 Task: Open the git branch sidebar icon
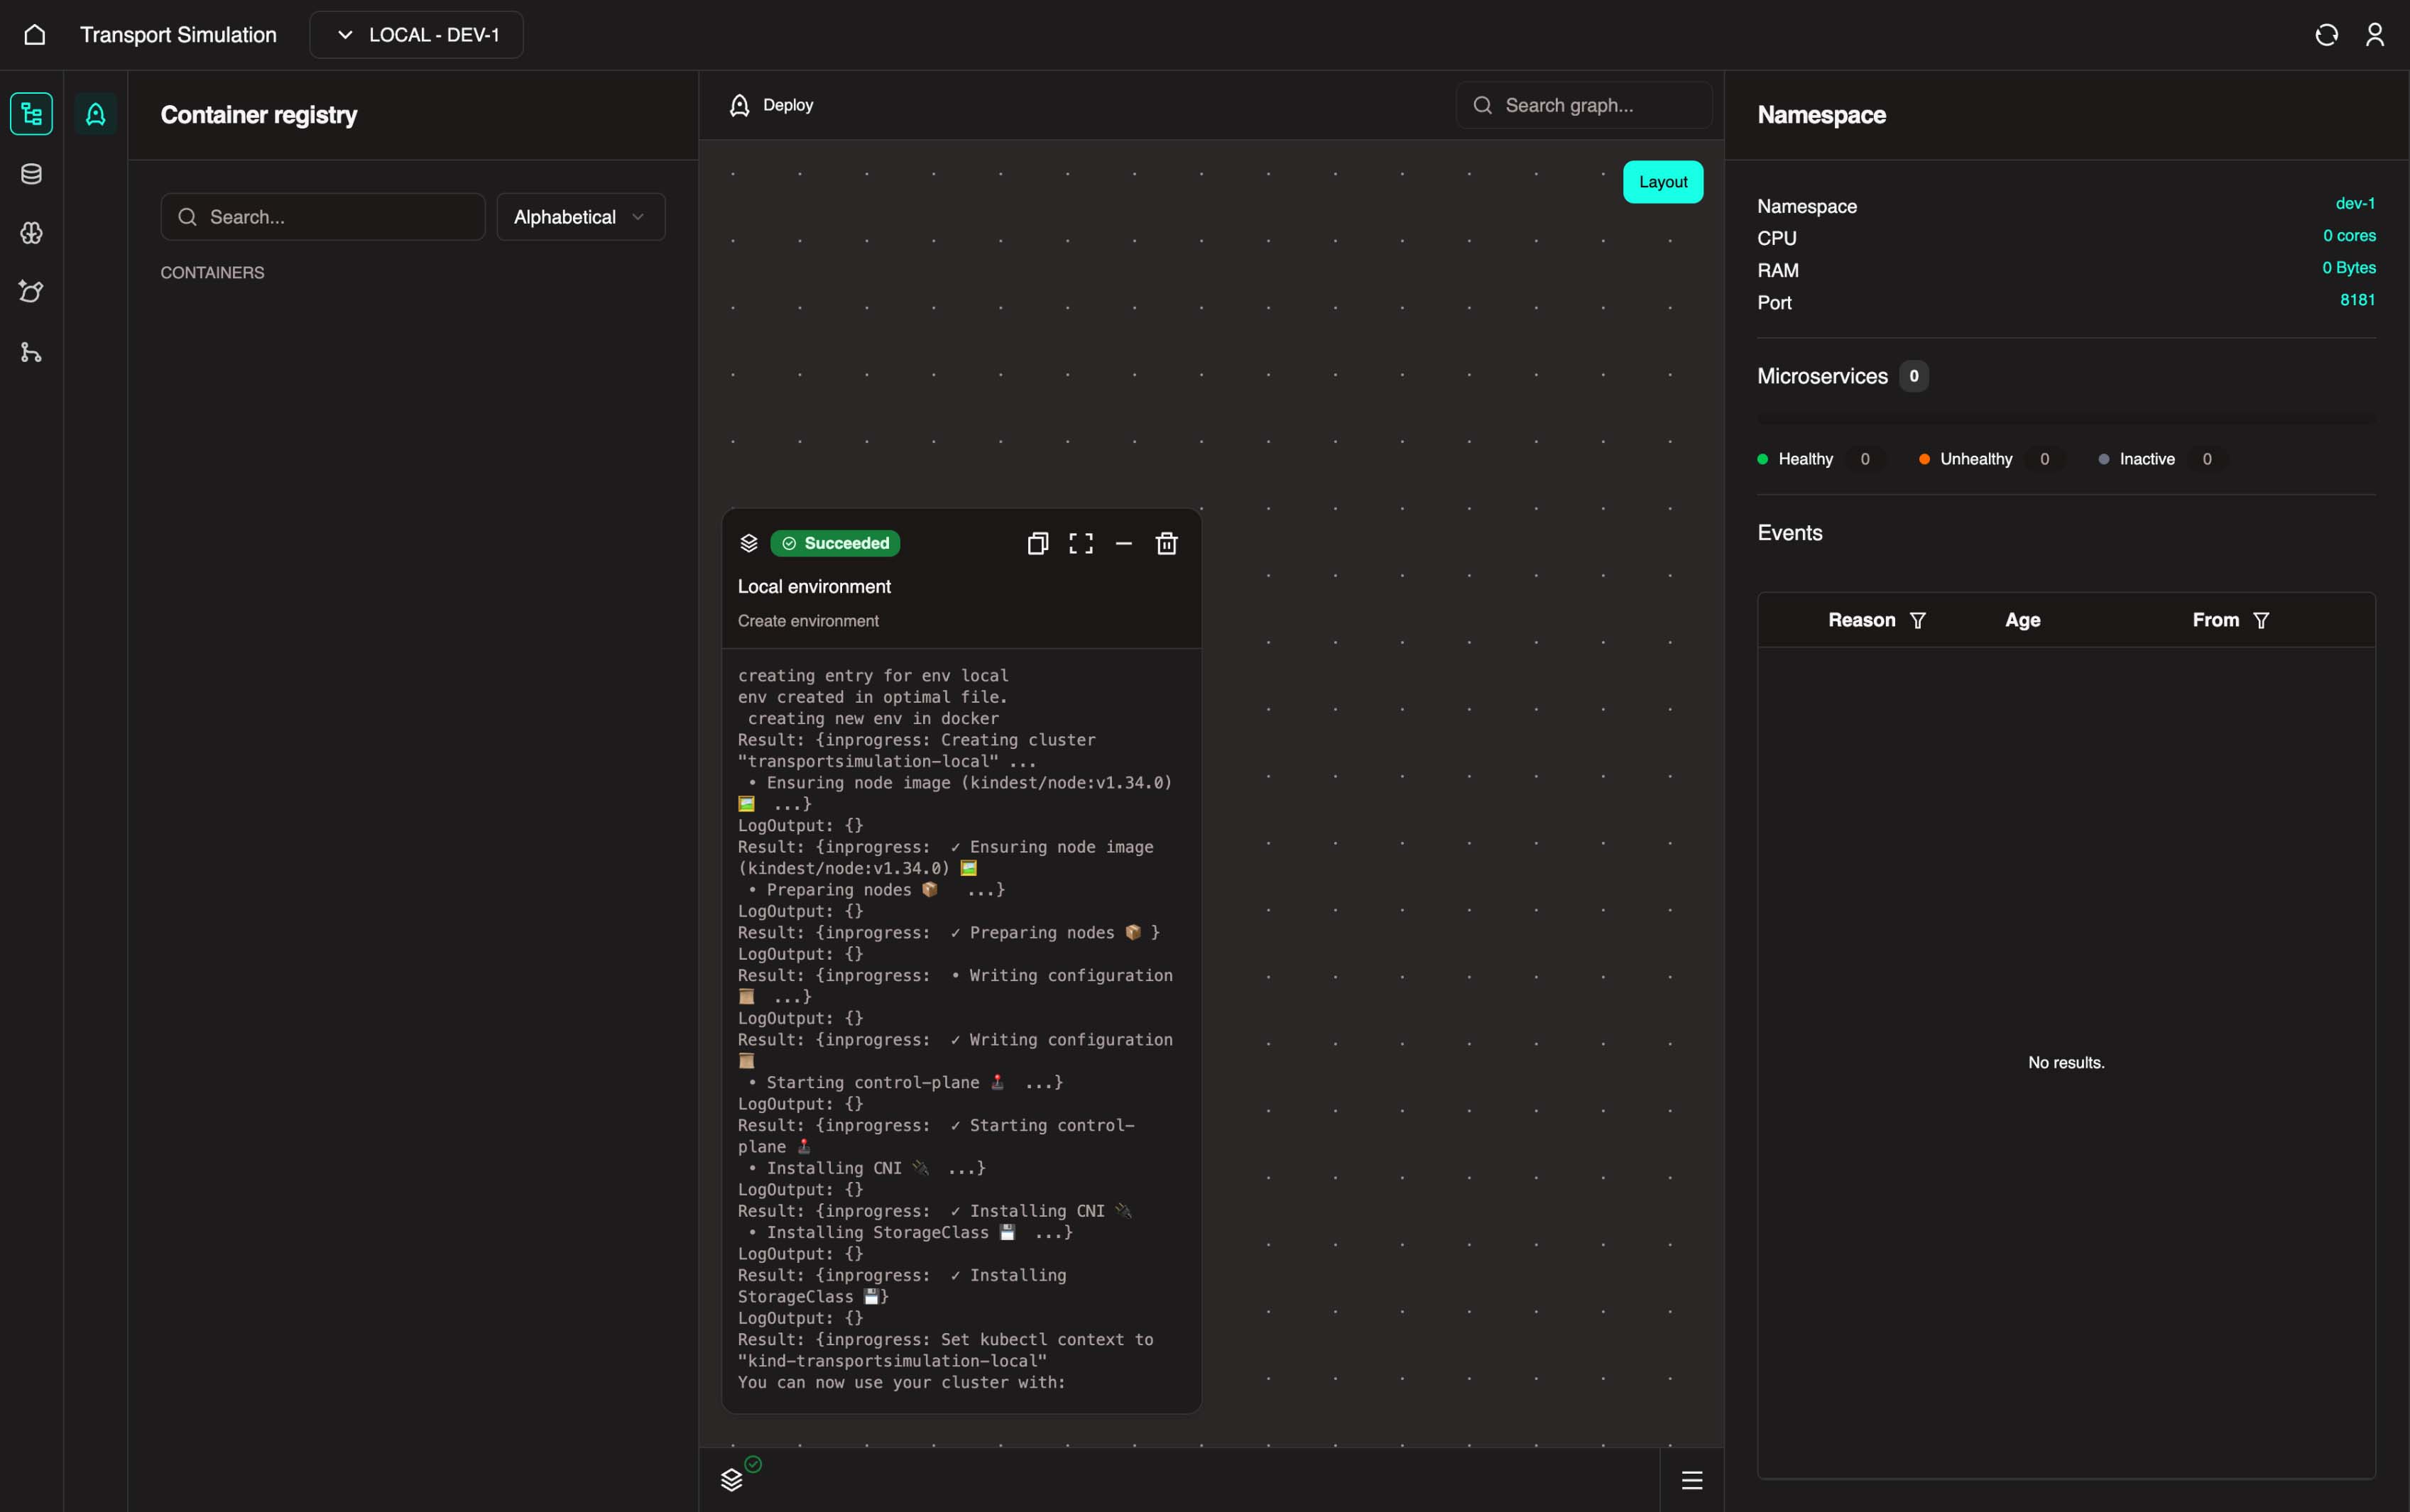(32, 352)
